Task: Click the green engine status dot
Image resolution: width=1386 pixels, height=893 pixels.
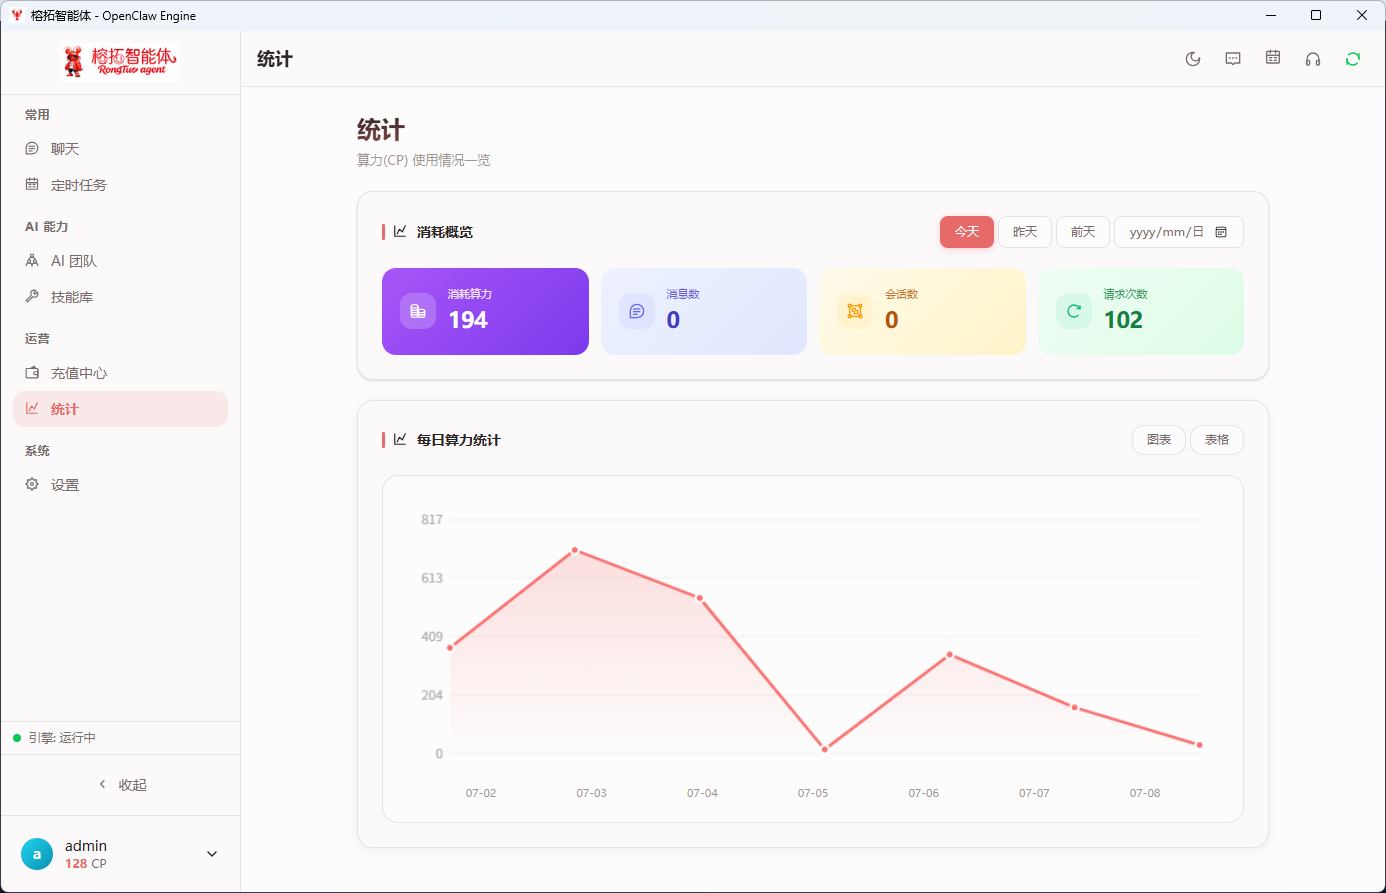Action: click(17, 738)
